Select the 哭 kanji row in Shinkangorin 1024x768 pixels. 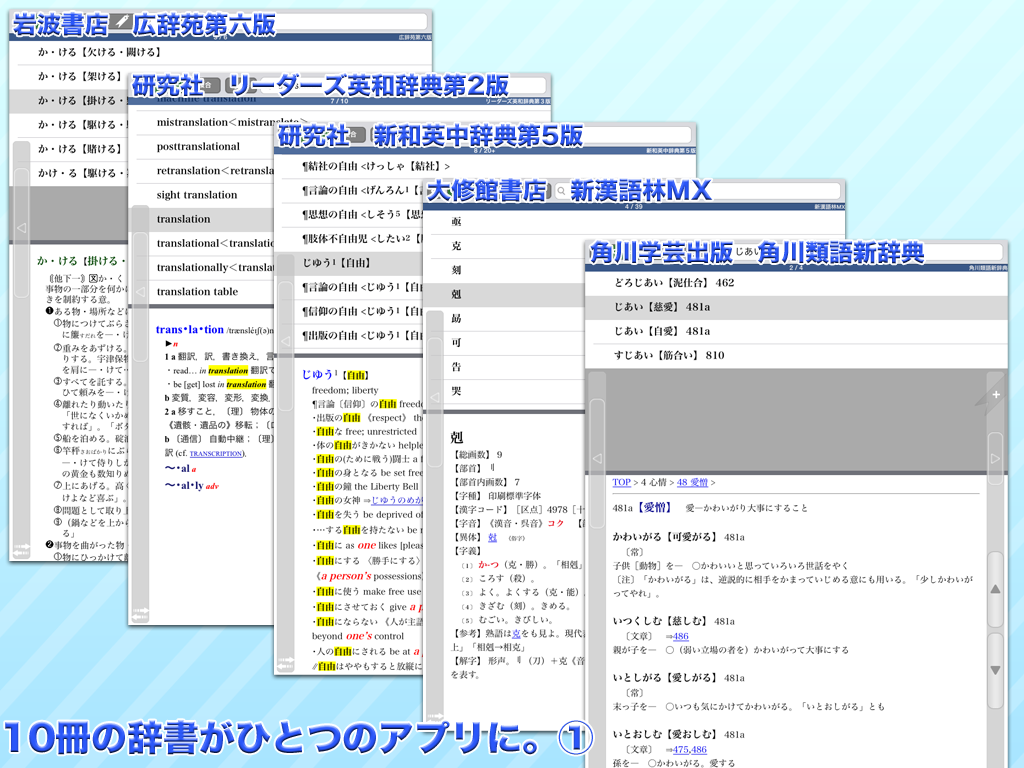coord(506,391)
